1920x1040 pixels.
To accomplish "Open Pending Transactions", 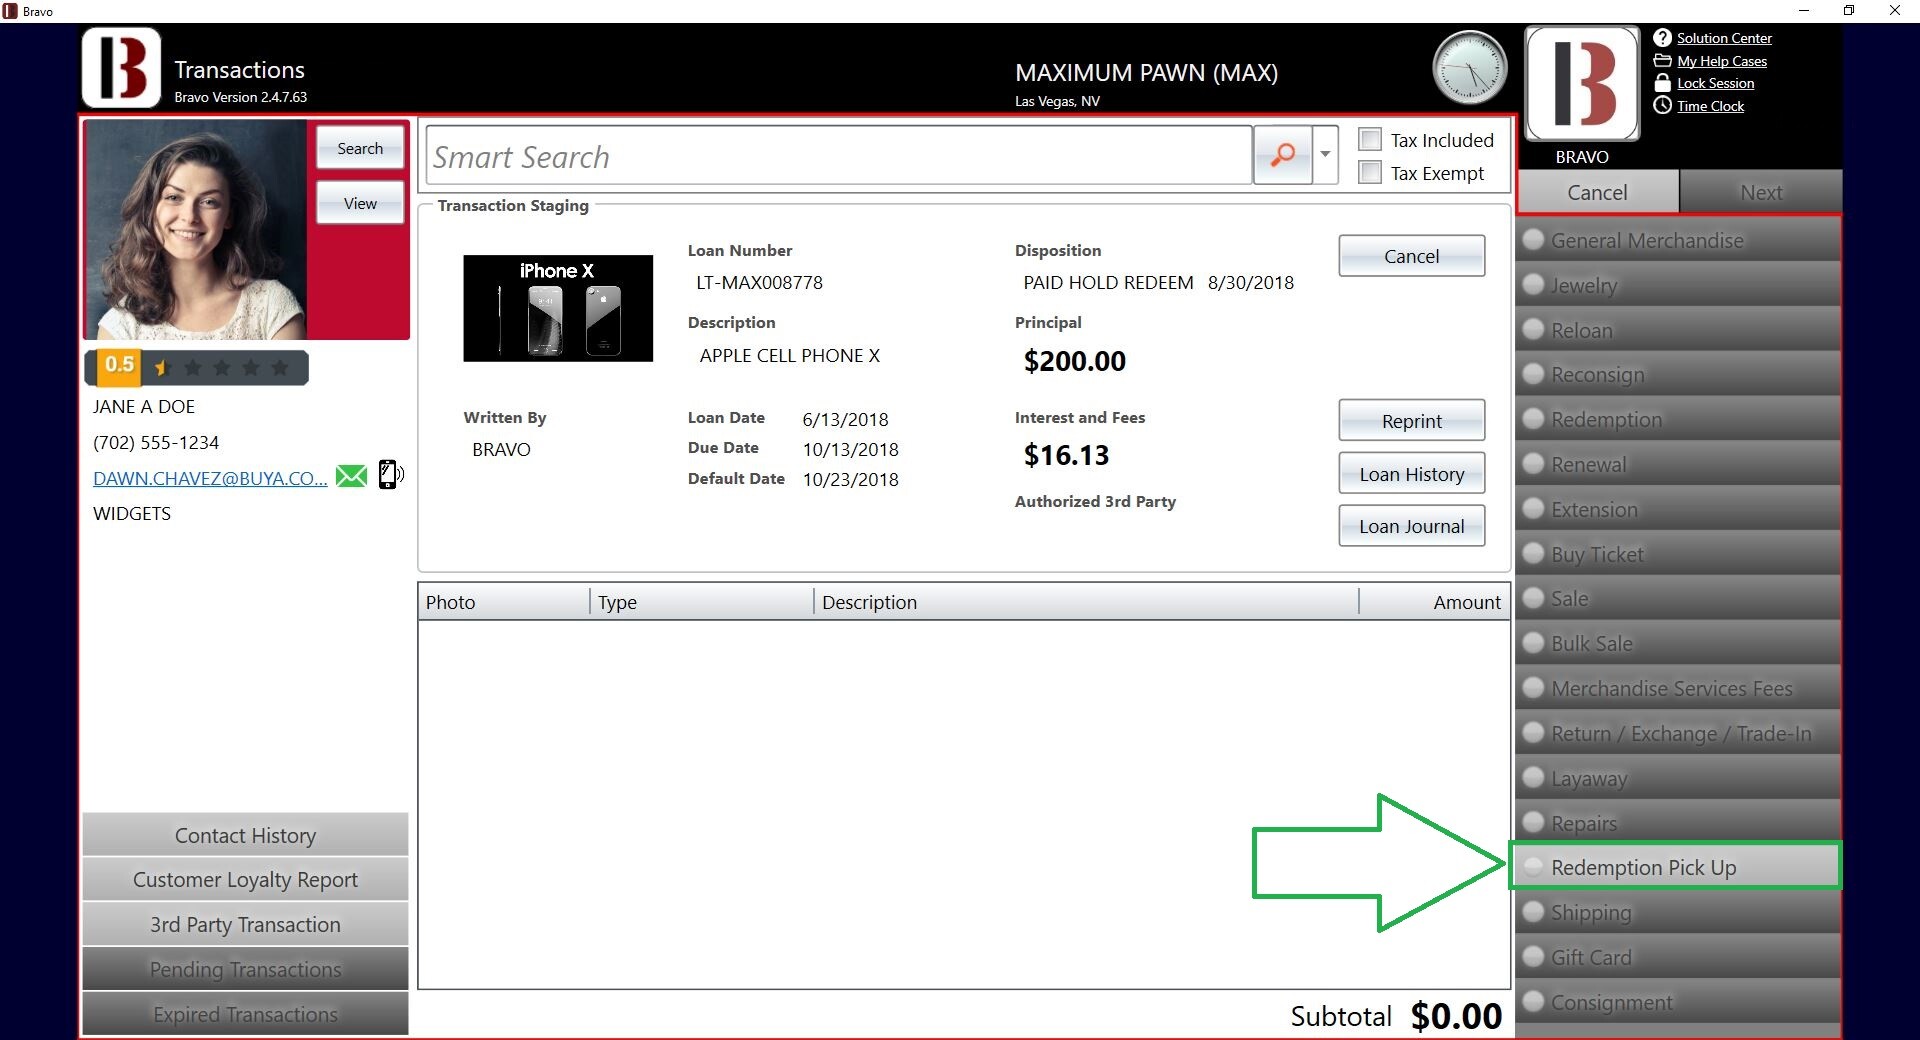I will click(x=245, y=970).
